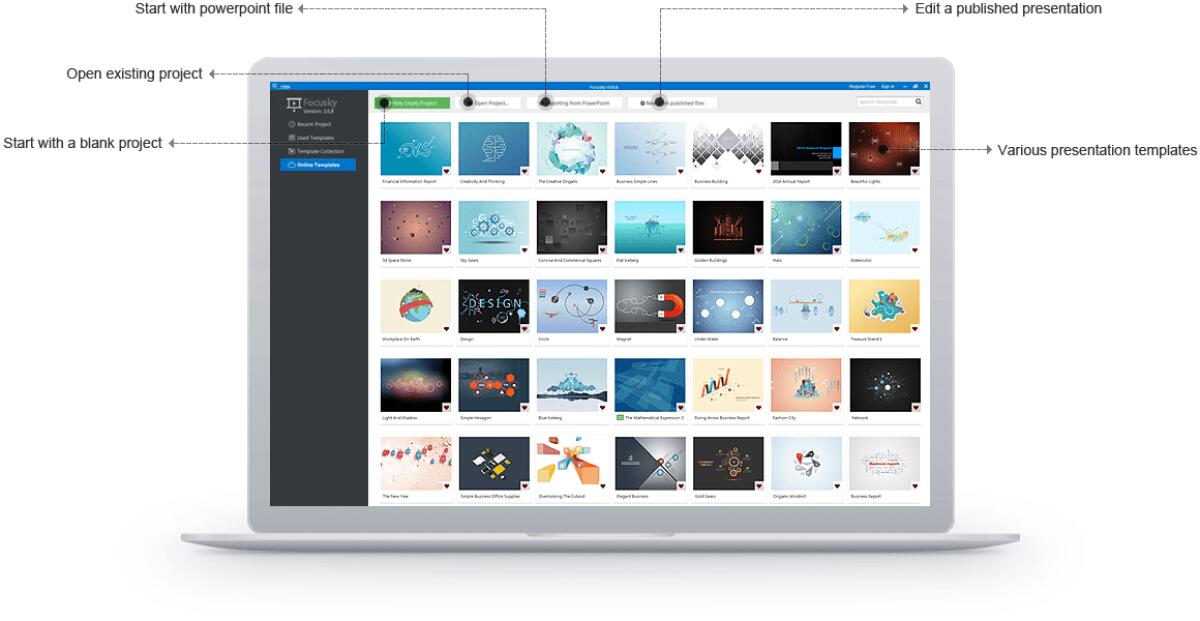The width and height of the screenshot is (1200, 621).
Task: Select the Focusky logo icon
Action: point(294,104)
